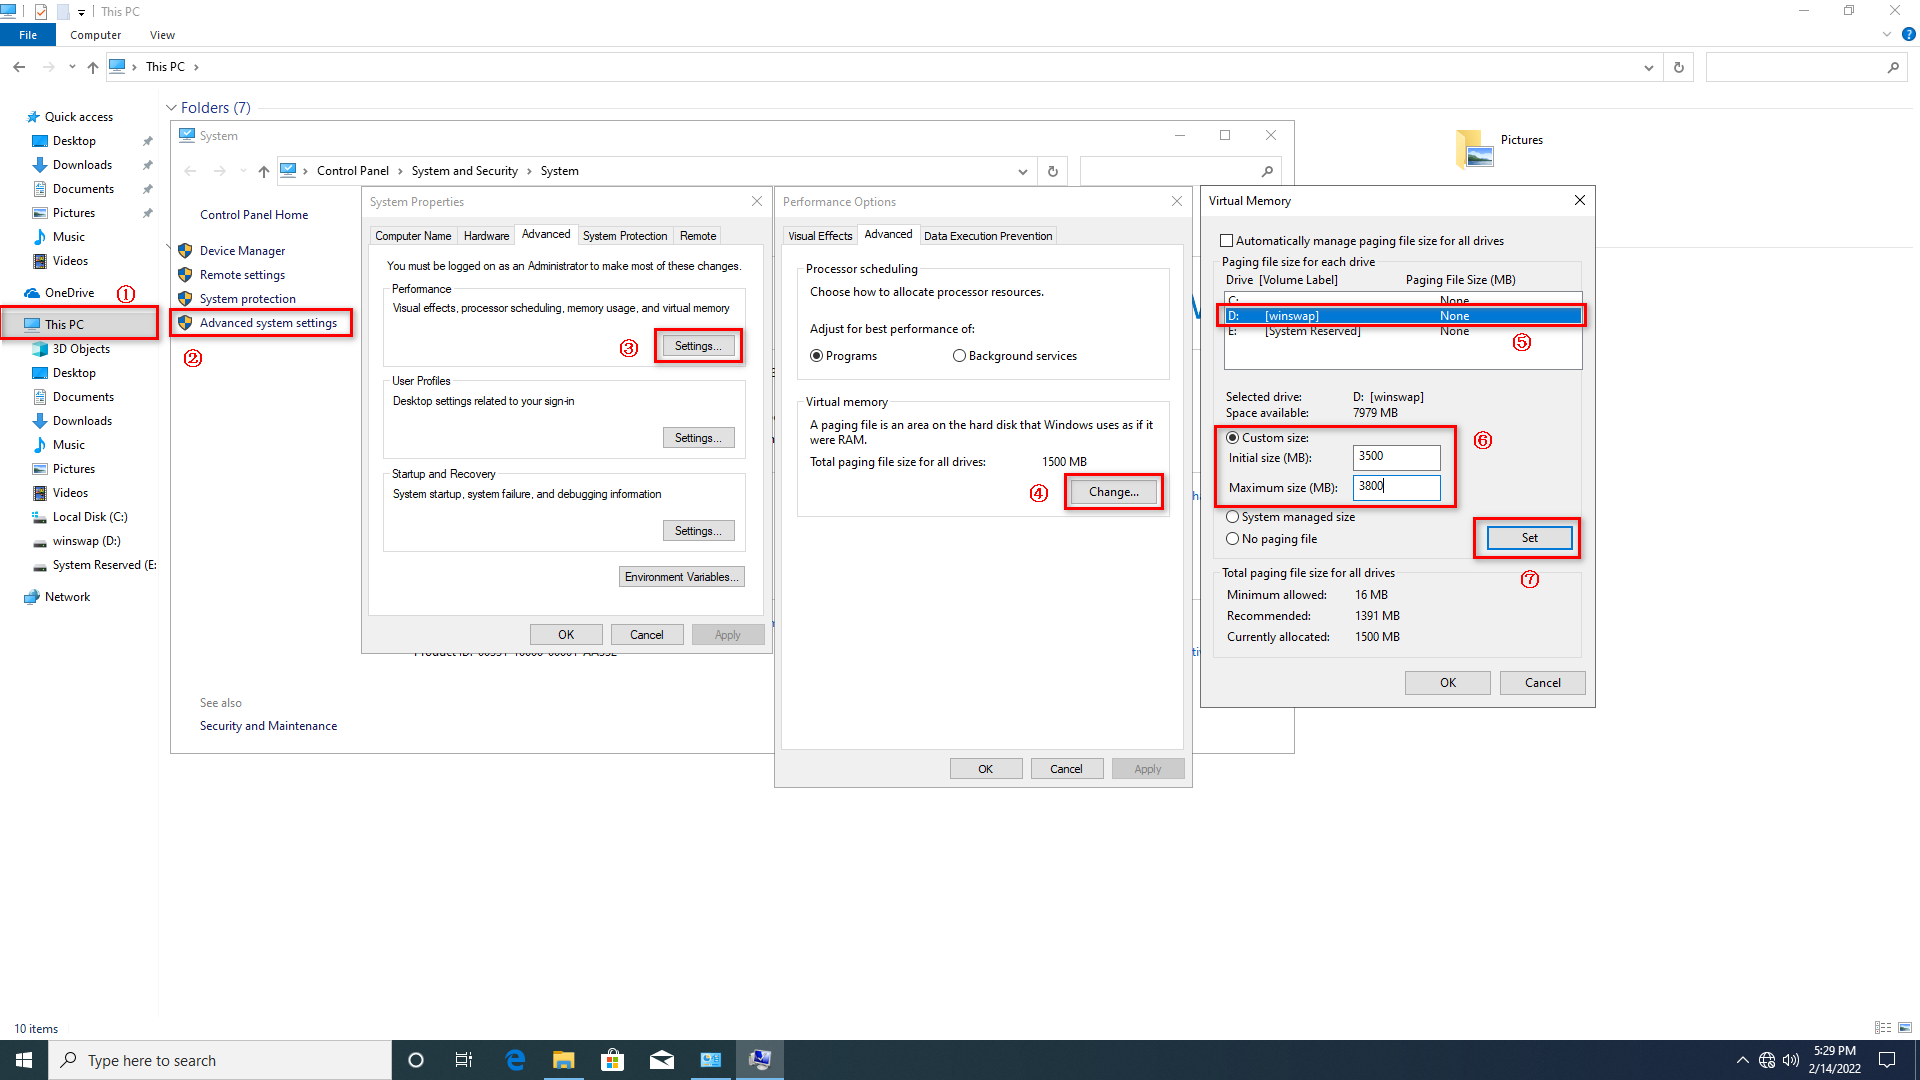Select the No paging file option
Screen dimensions: 1920x1080
point(1232,539)
